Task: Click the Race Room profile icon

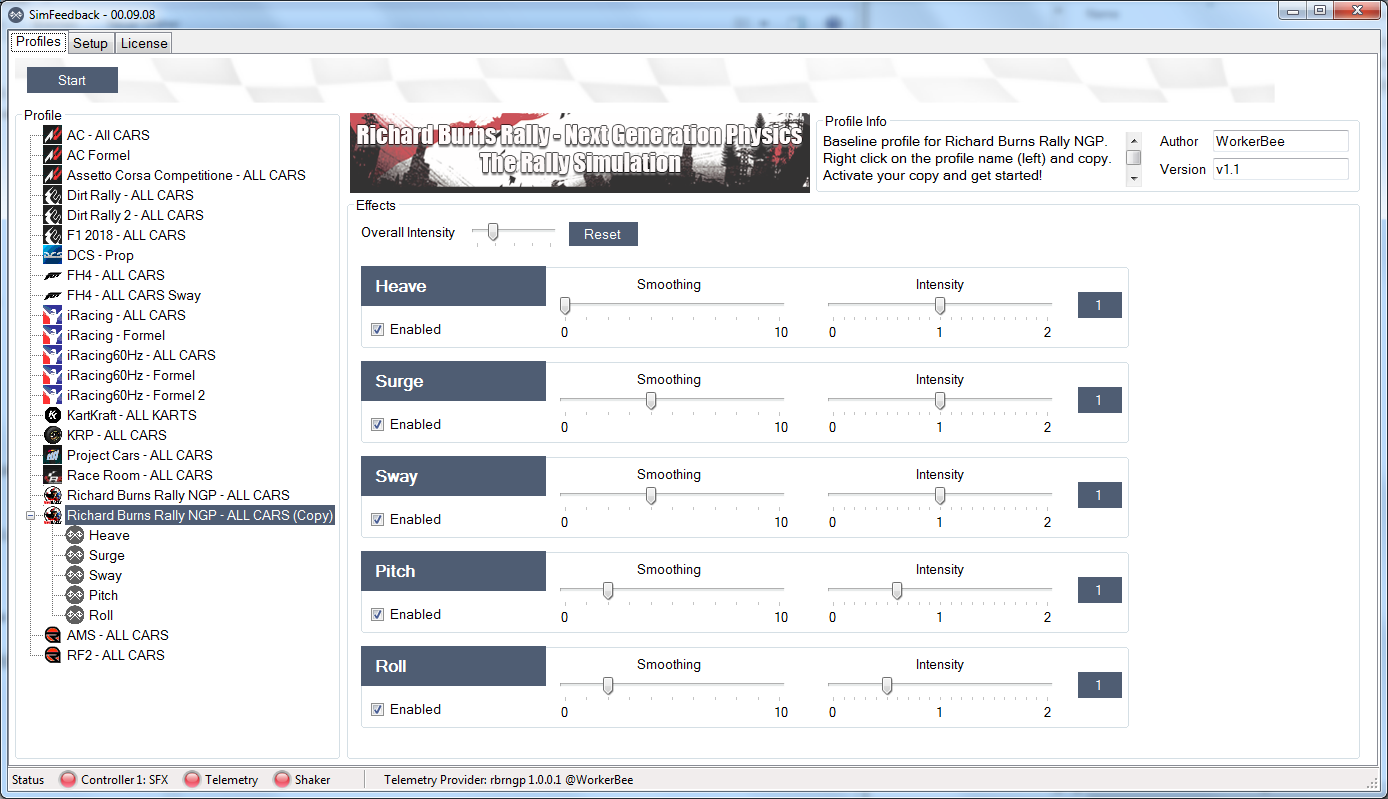Action: (53, 475)
